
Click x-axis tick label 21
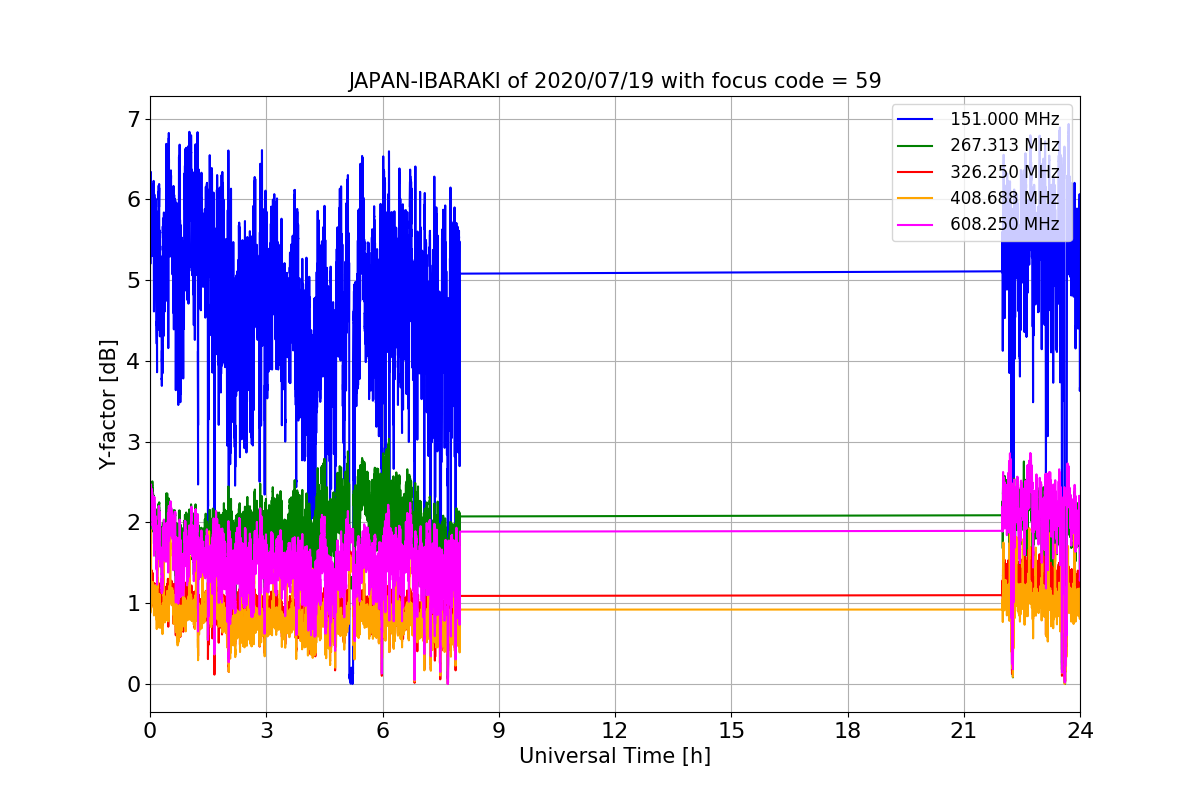pos(964,730)
